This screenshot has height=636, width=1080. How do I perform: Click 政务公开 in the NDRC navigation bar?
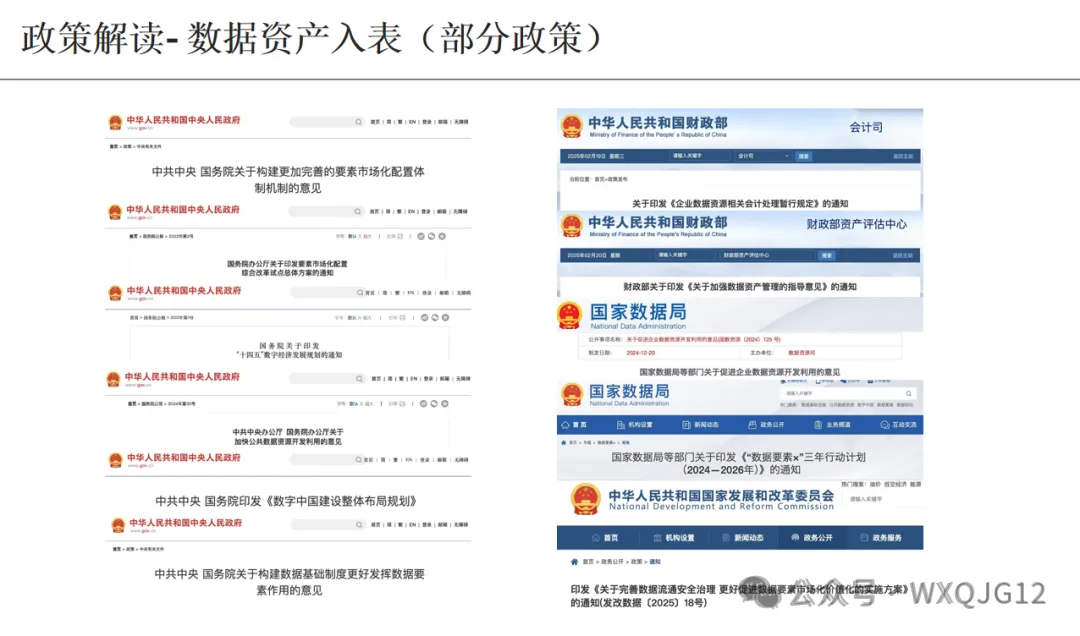point(812,537)
